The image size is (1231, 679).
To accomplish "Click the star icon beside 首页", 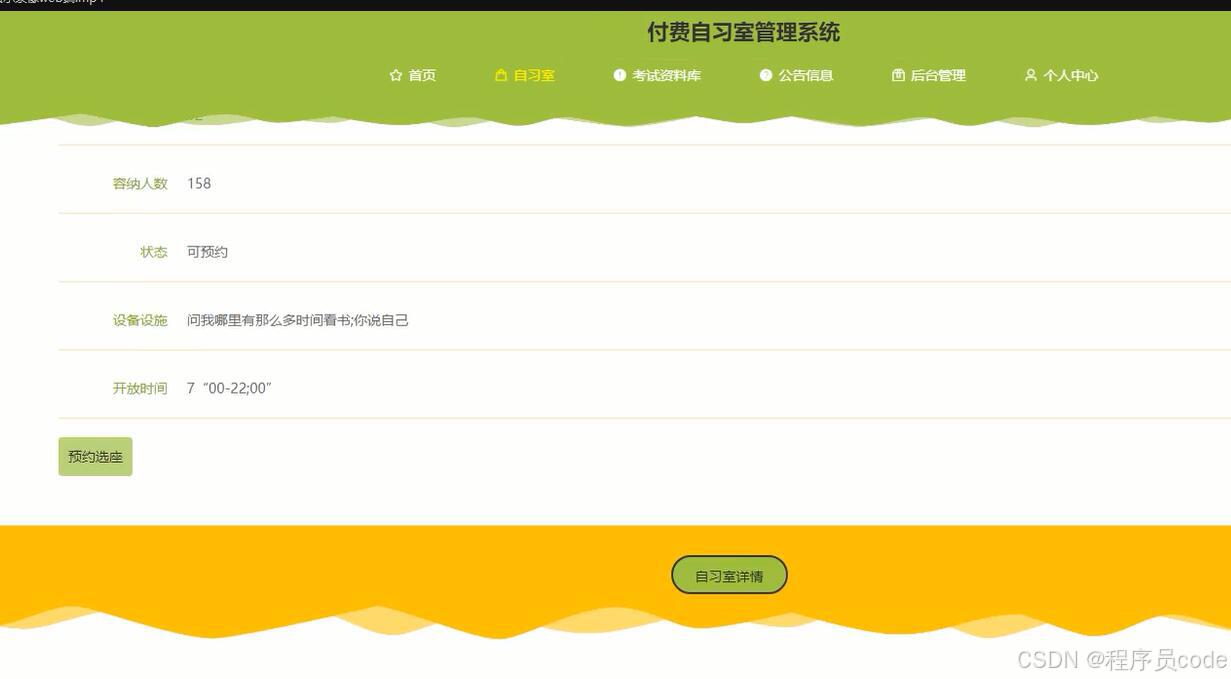I will [396, 75].
